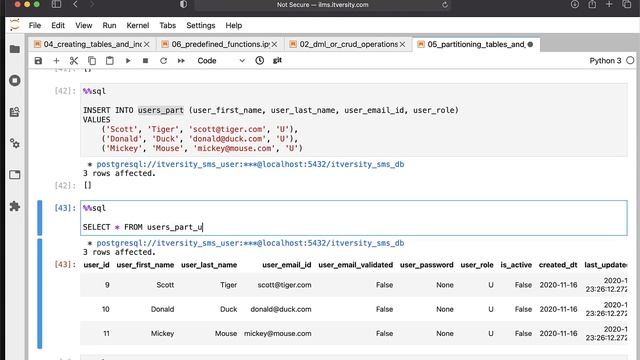Click the Mickey first name cell
This screenshot has width=640, height=360.
click(x=162, y=333)
